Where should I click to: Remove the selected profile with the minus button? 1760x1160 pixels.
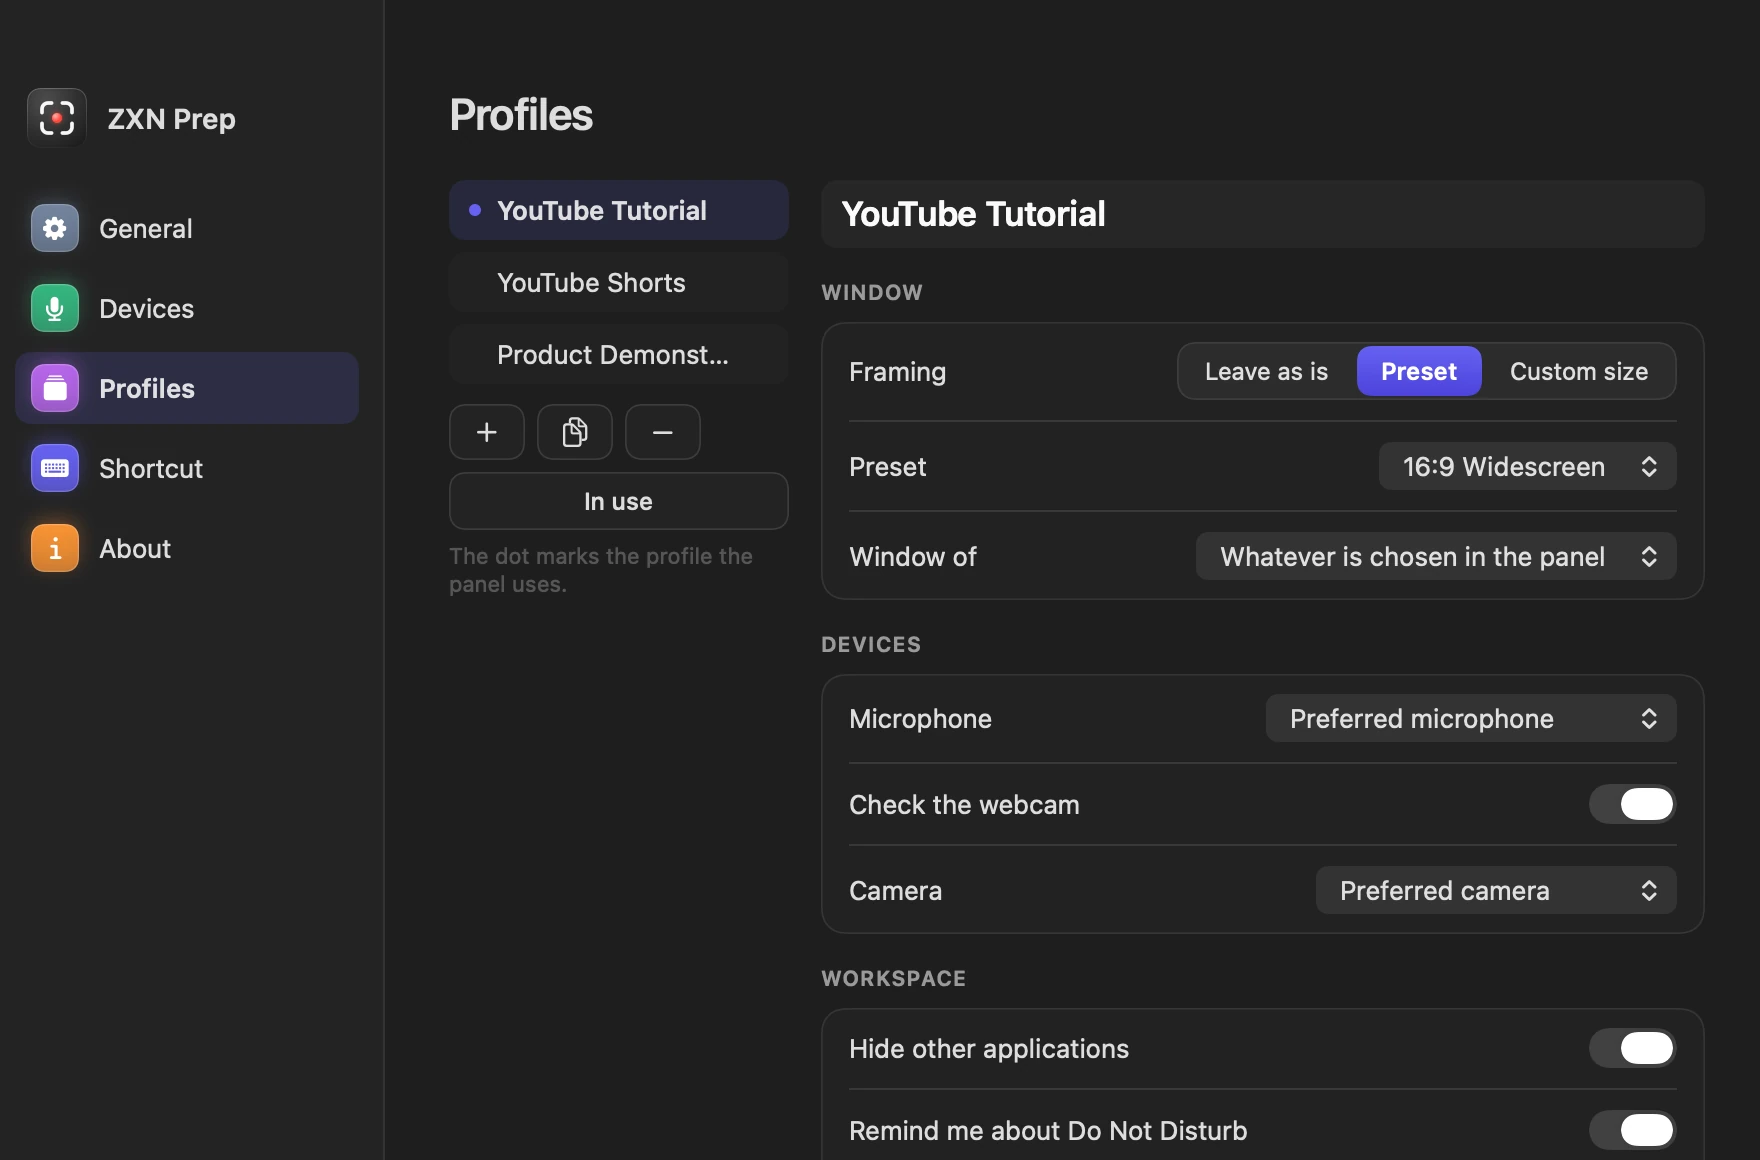pyautogui.click(x=663, y=432)
